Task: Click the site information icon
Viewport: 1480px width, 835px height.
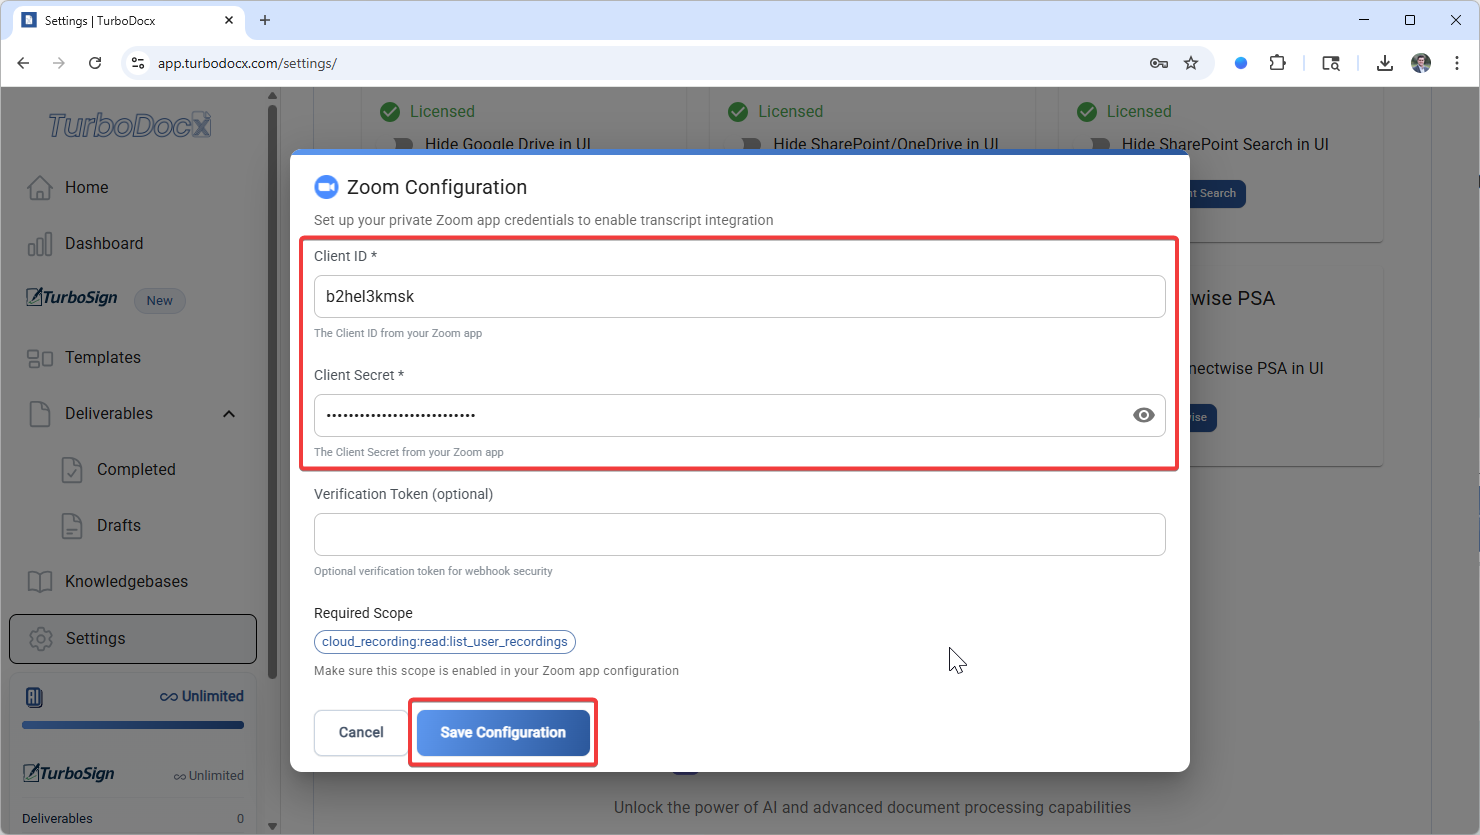Action: (138, 63)
